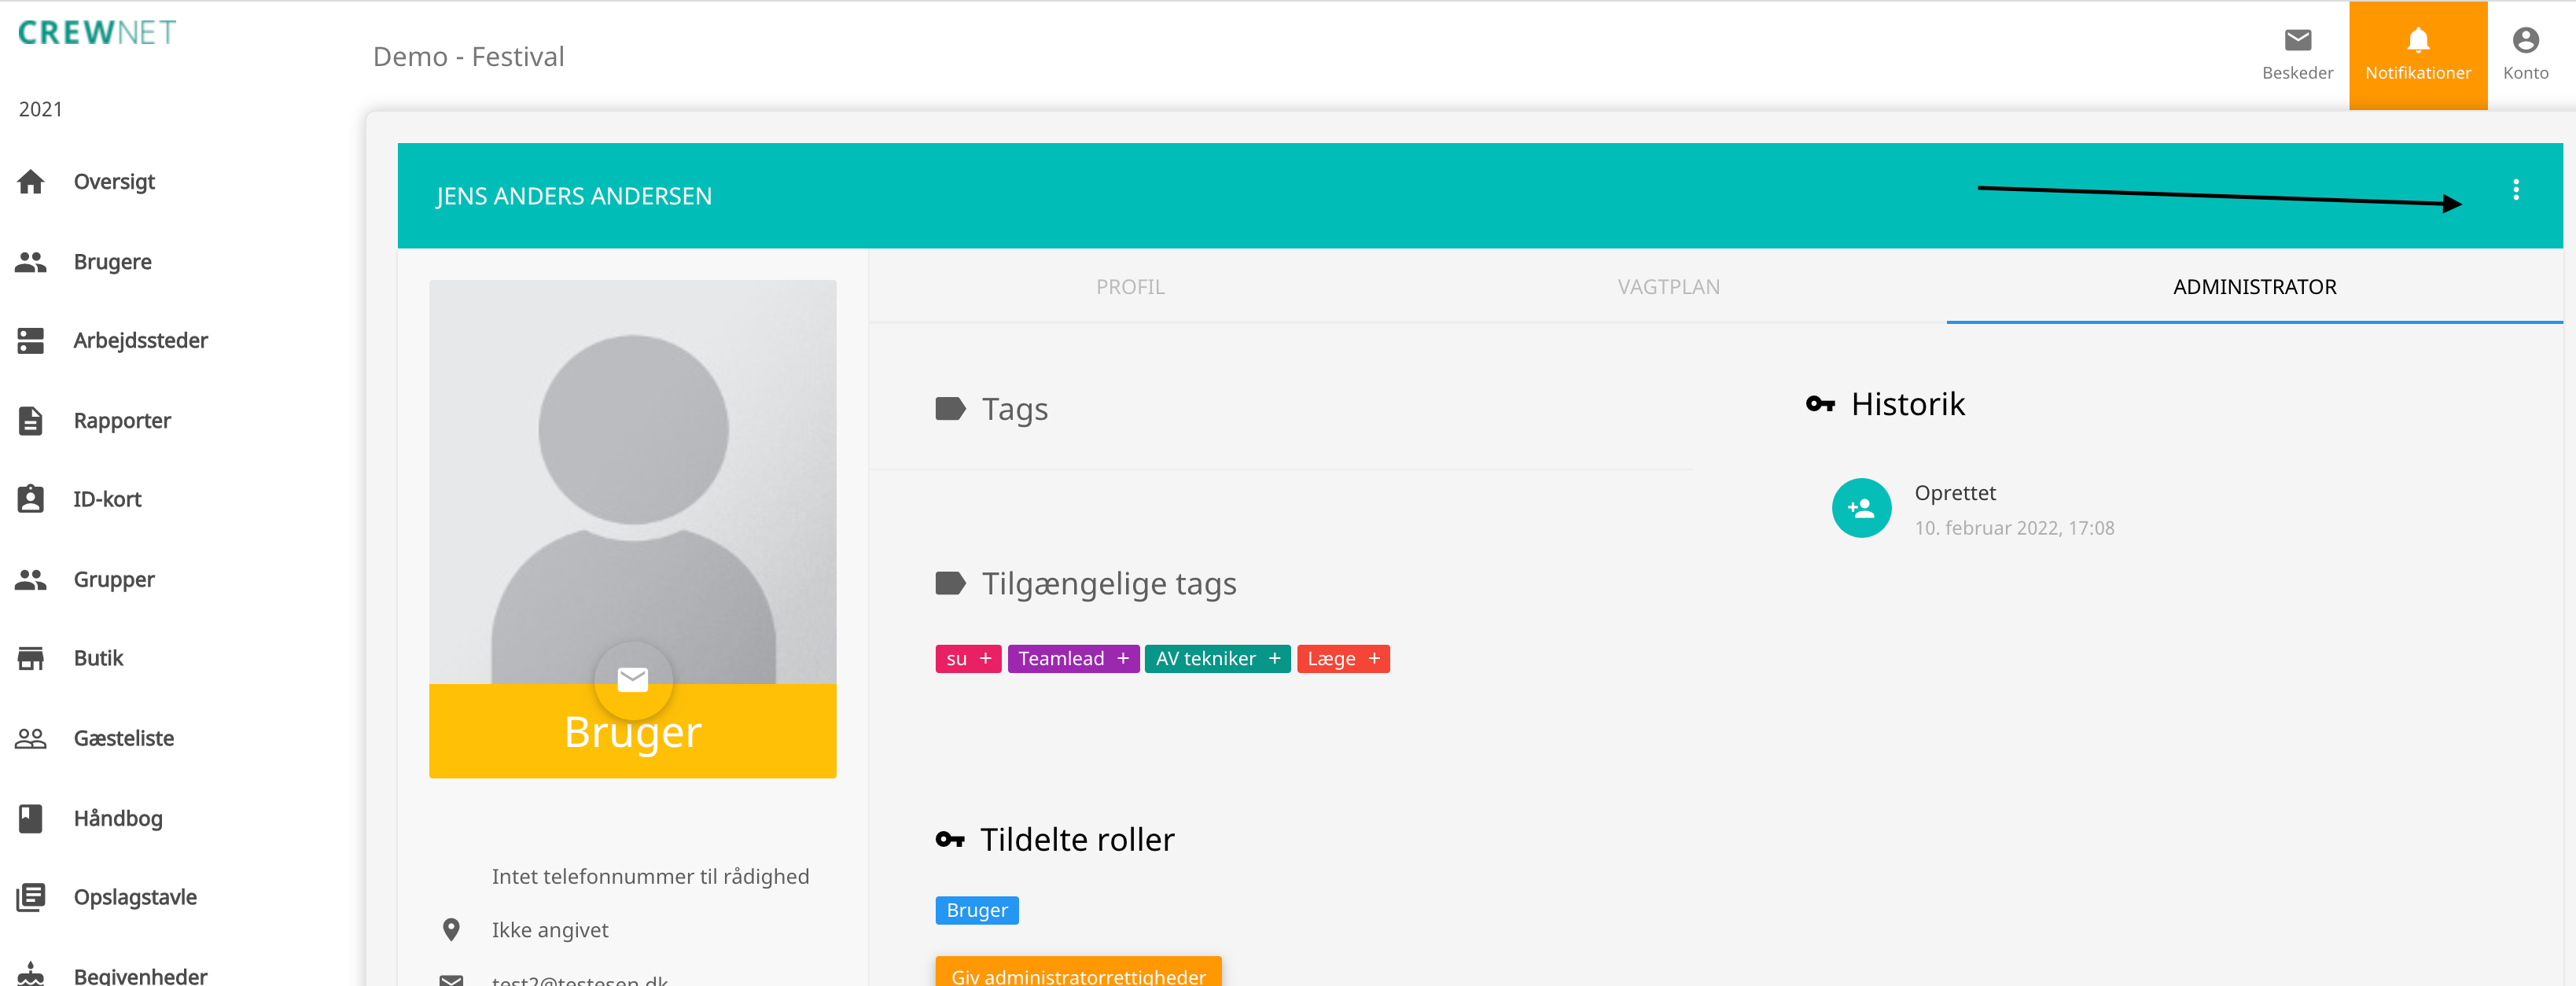The image size is (2576, 986).
Task: Open Beskeder envelope icon
Action: (x=2297, y=40)
